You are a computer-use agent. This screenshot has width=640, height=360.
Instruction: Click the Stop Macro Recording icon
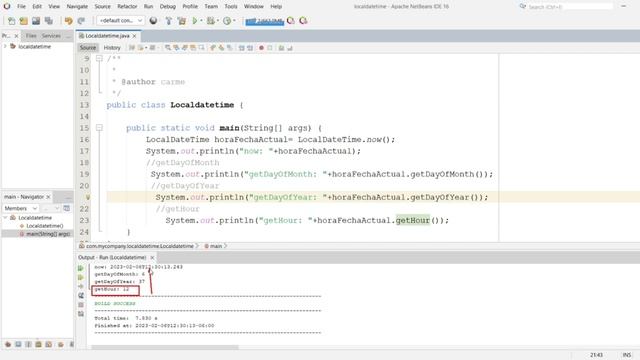[x=270, y=48]
